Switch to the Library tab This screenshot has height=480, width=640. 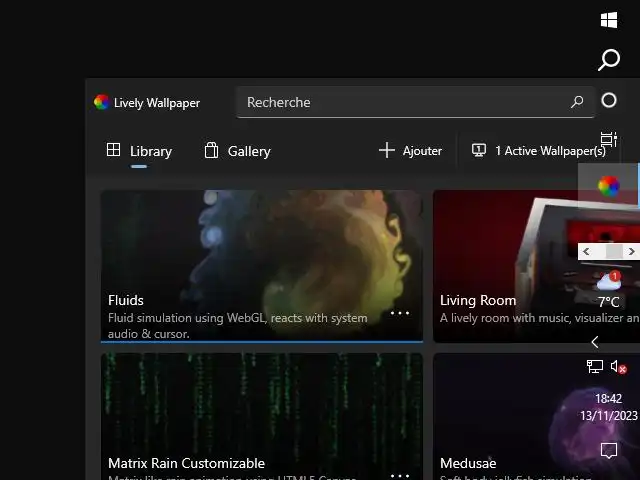point(139,151)
